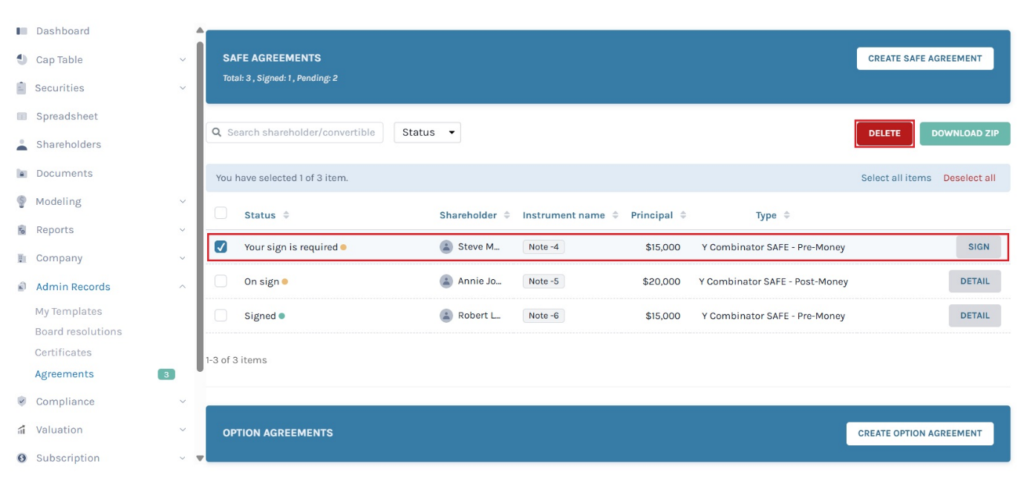
Task: Uncheck the 'Your sign is required' row checkbox
Action: coord(221,247)
